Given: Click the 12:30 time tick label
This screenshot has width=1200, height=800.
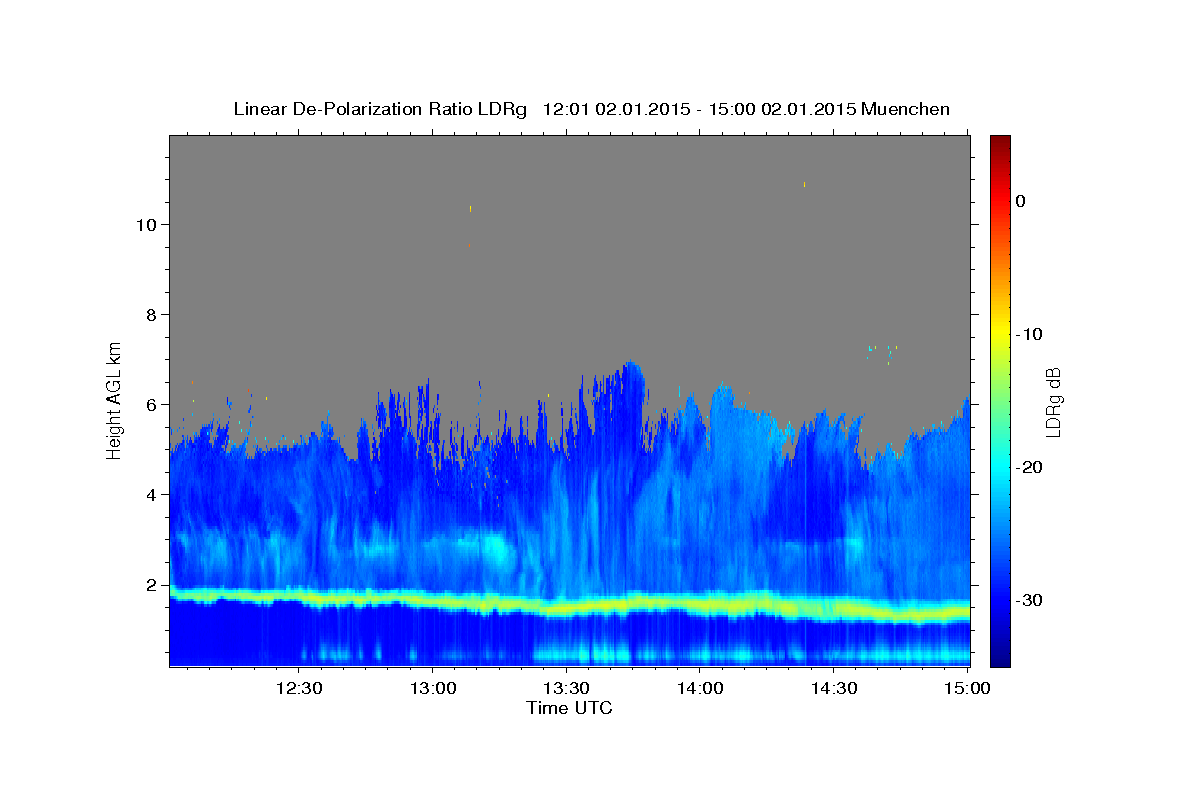Looking at the screenshot, I should pos(299,689).
